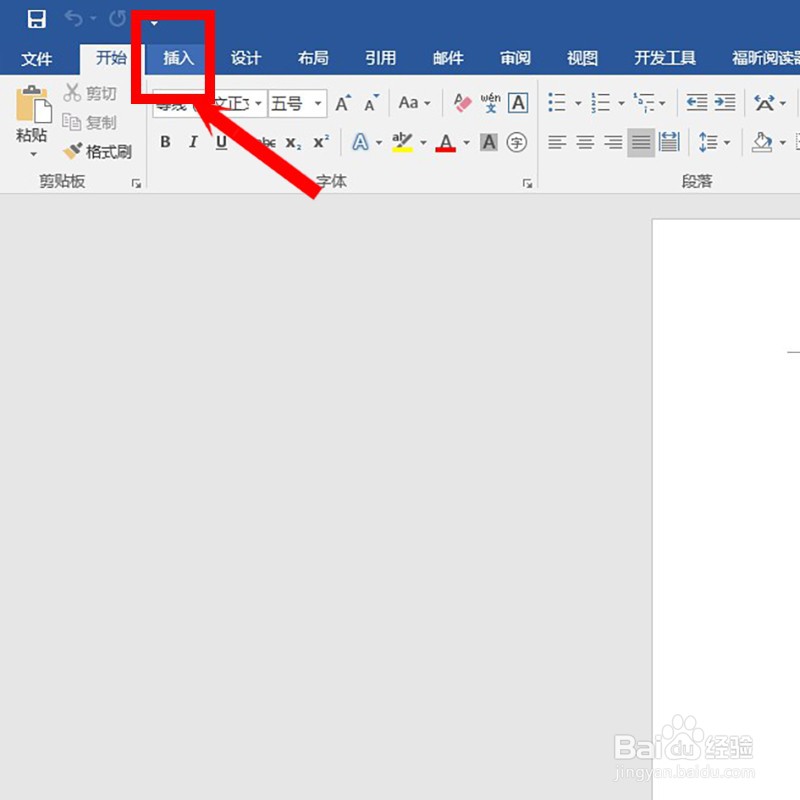Switch to the 开始 tab
The image size is (800, 800).
(111, 58)
